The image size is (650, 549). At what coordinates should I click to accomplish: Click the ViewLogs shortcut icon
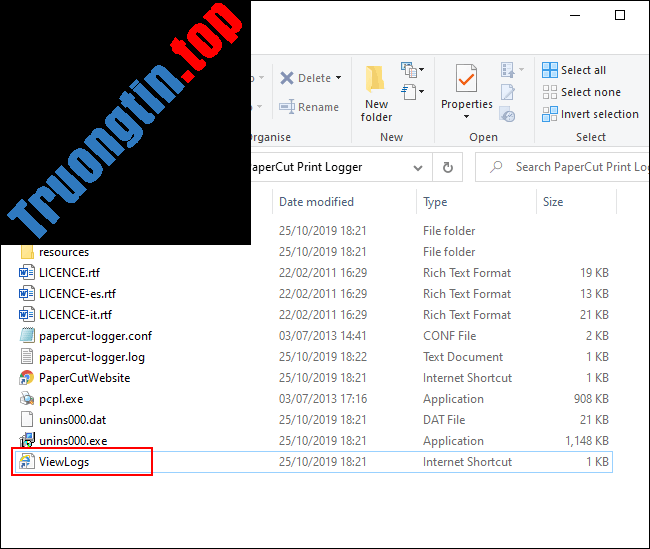(27, 462)
